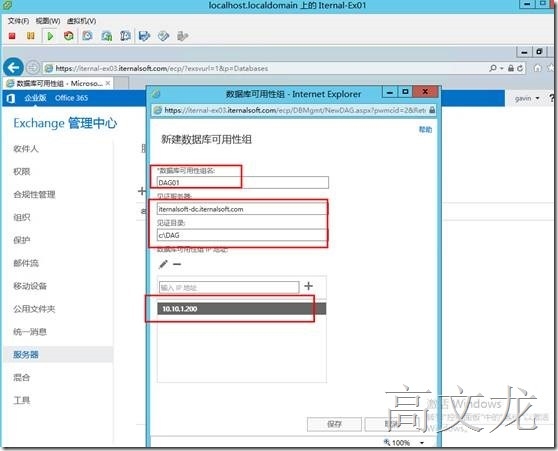Click the browser back arrow button
558x451 pixels.
click(14, 68)
